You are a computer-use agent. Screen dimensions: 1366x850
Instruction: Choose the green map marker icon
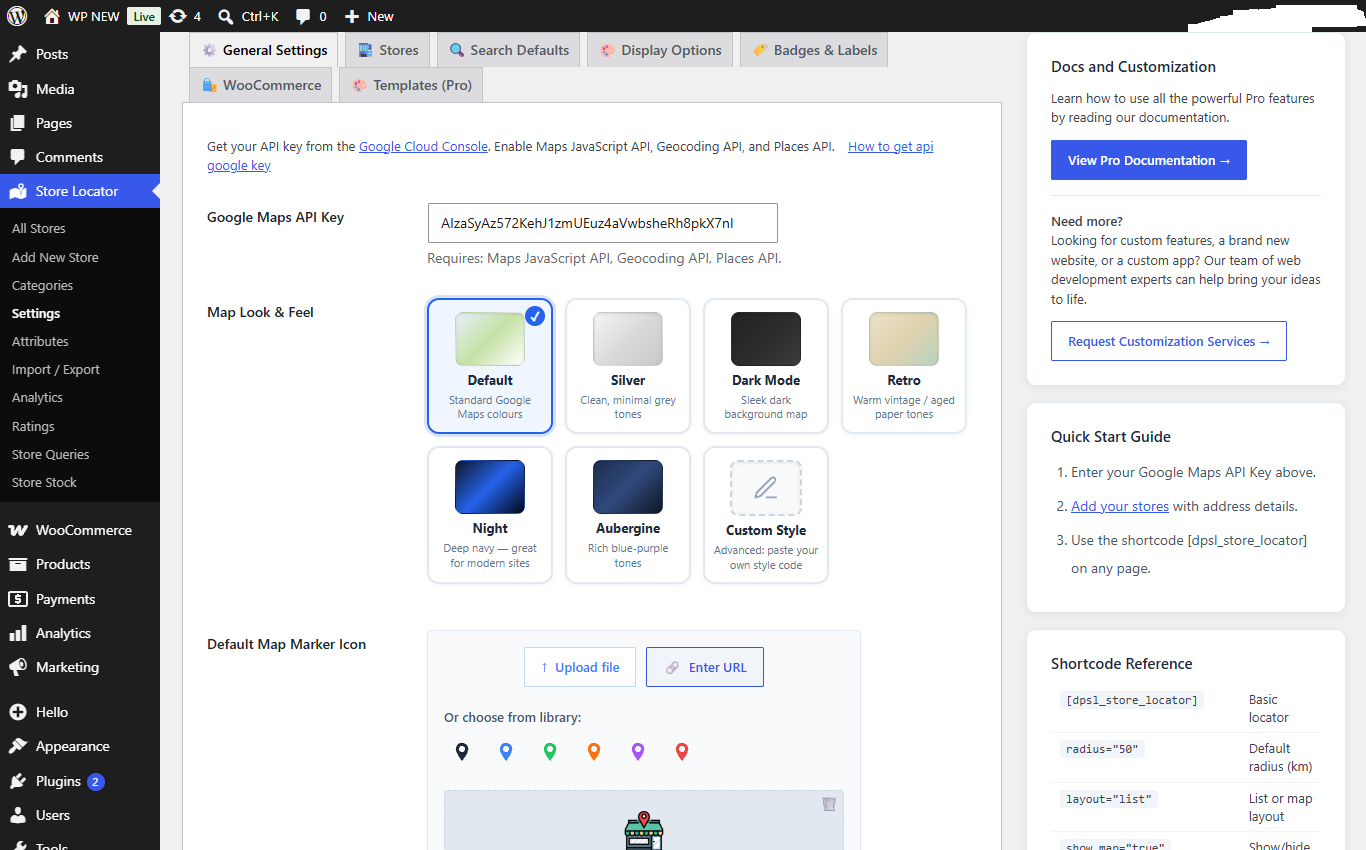(550, 751)
